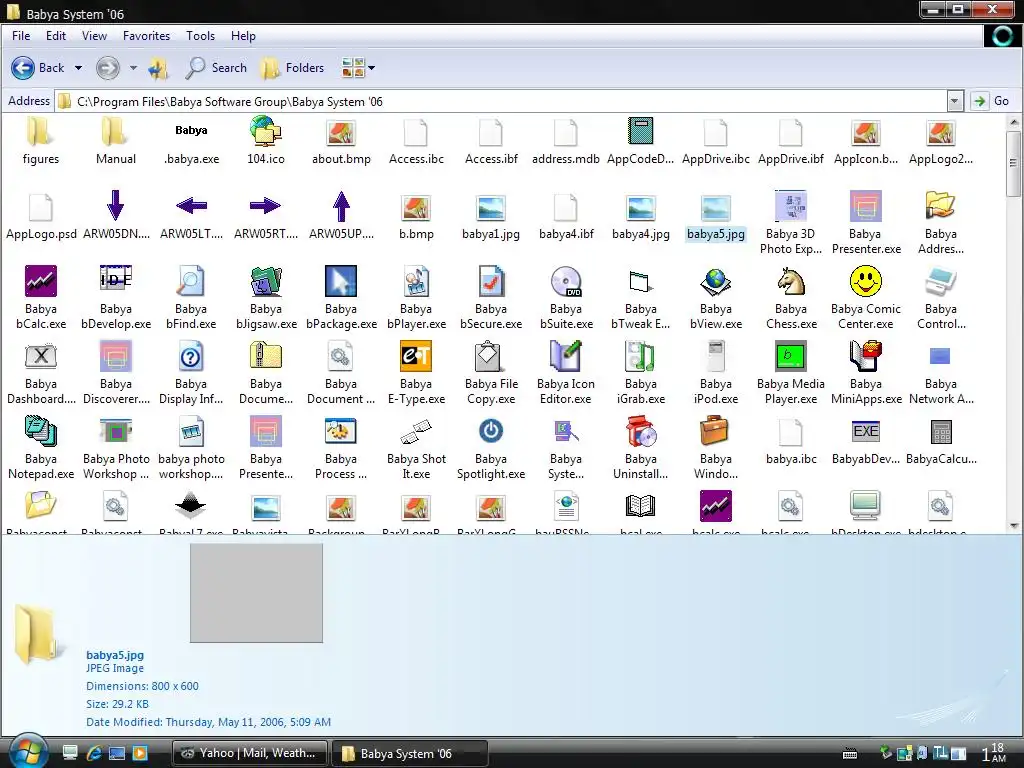The image size is (1024, 768).
Task: Select Babya MiniApps.exe toolbox icon
Action: (x=866, y=357)
